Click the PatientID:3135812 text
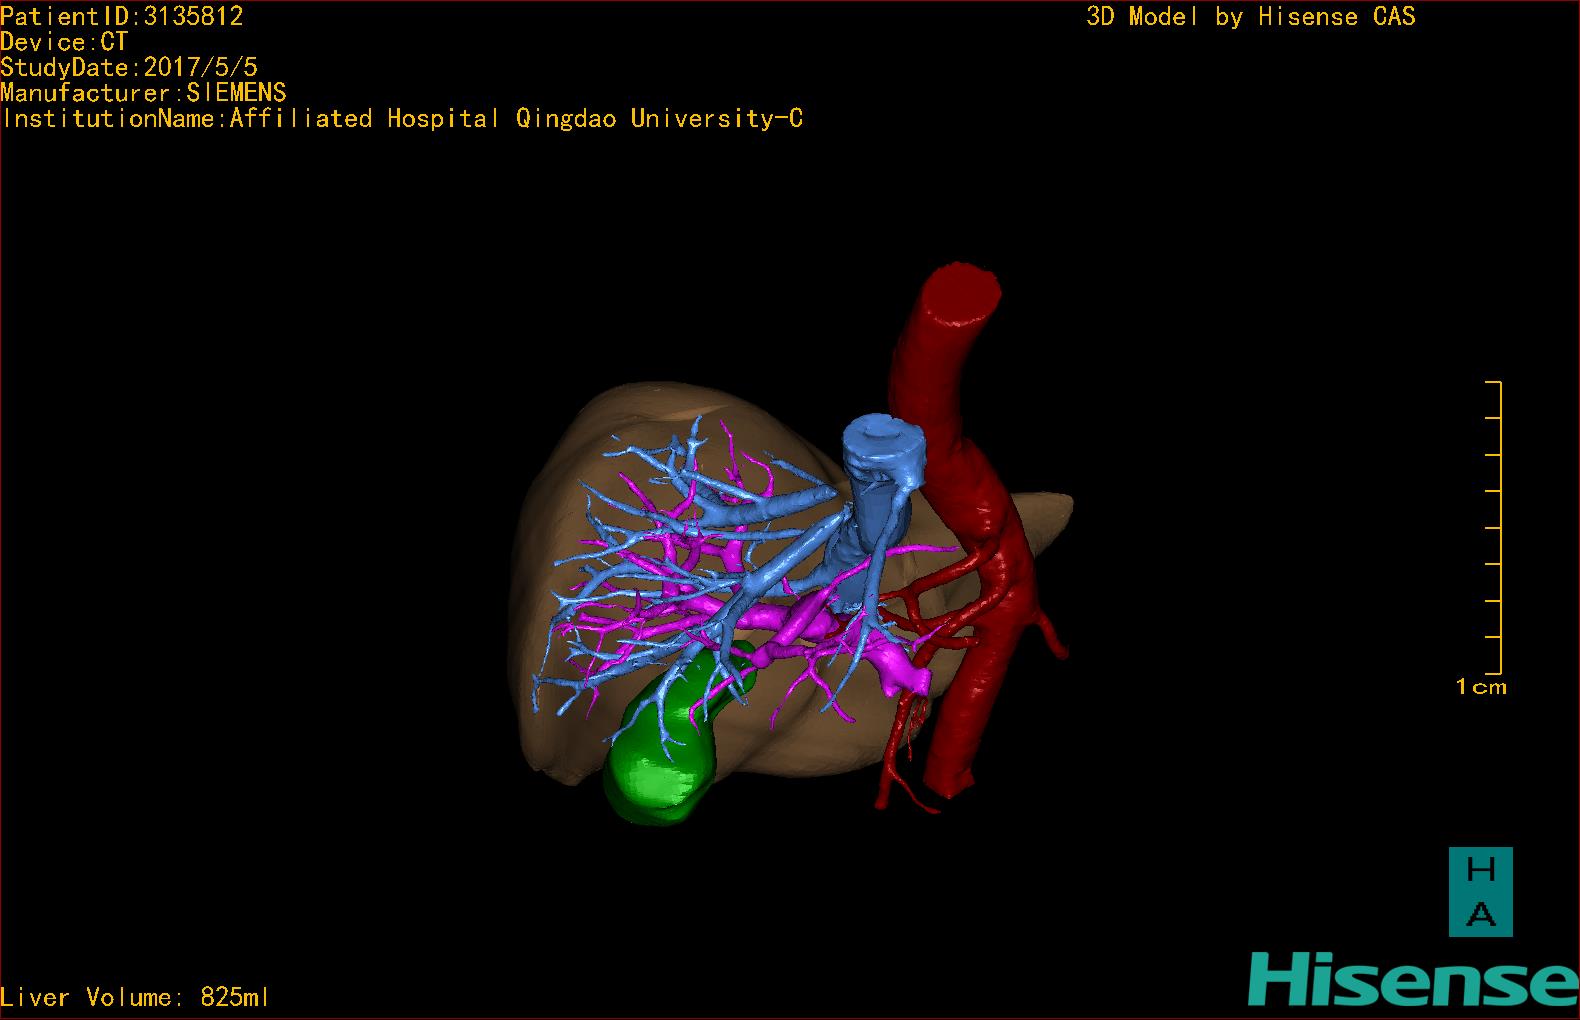The image size is (1580, 1020). coord(122,16)
